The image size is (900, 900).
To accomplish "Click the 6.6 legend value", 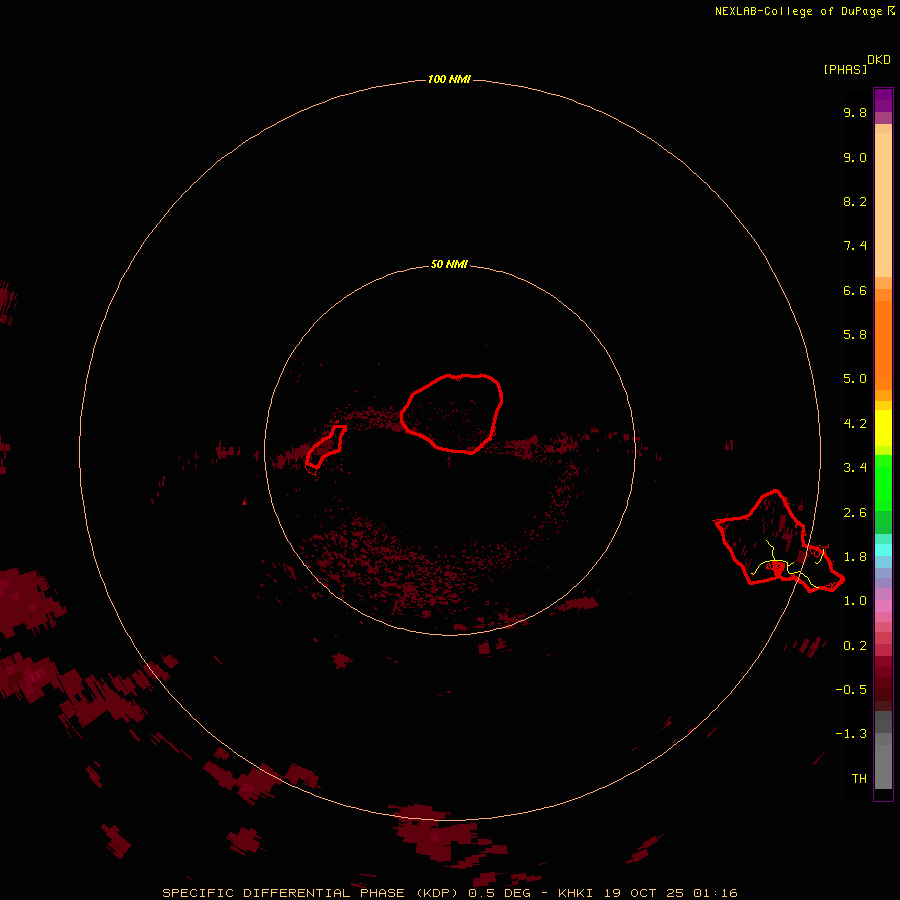I will [855, 290].
